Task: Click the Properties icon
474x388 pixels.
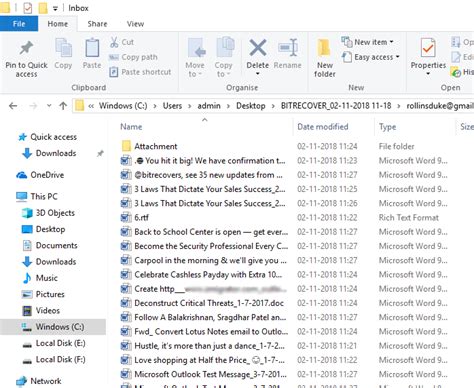Action: [x=428, y=48]
